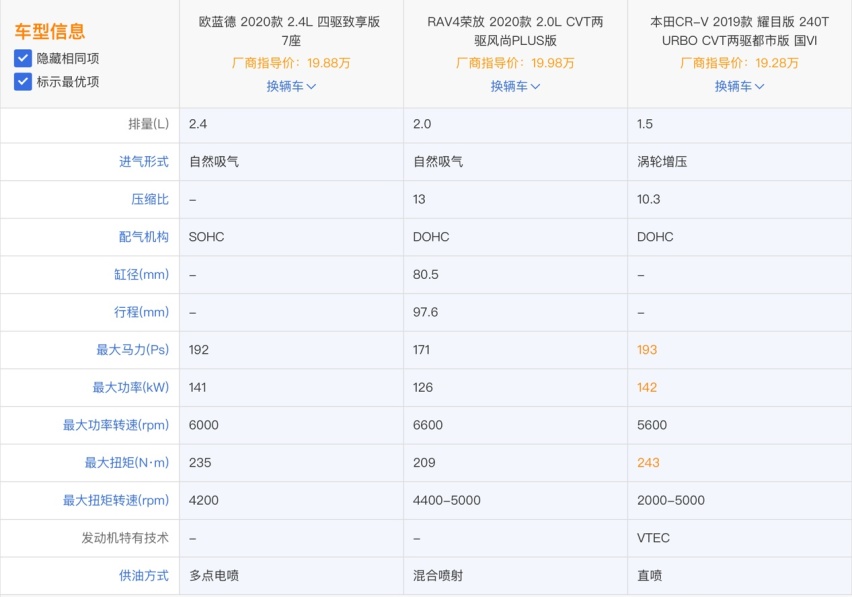Click the 厂商指导价 19.98万 price text
The image size is (852, 597).
515,63
